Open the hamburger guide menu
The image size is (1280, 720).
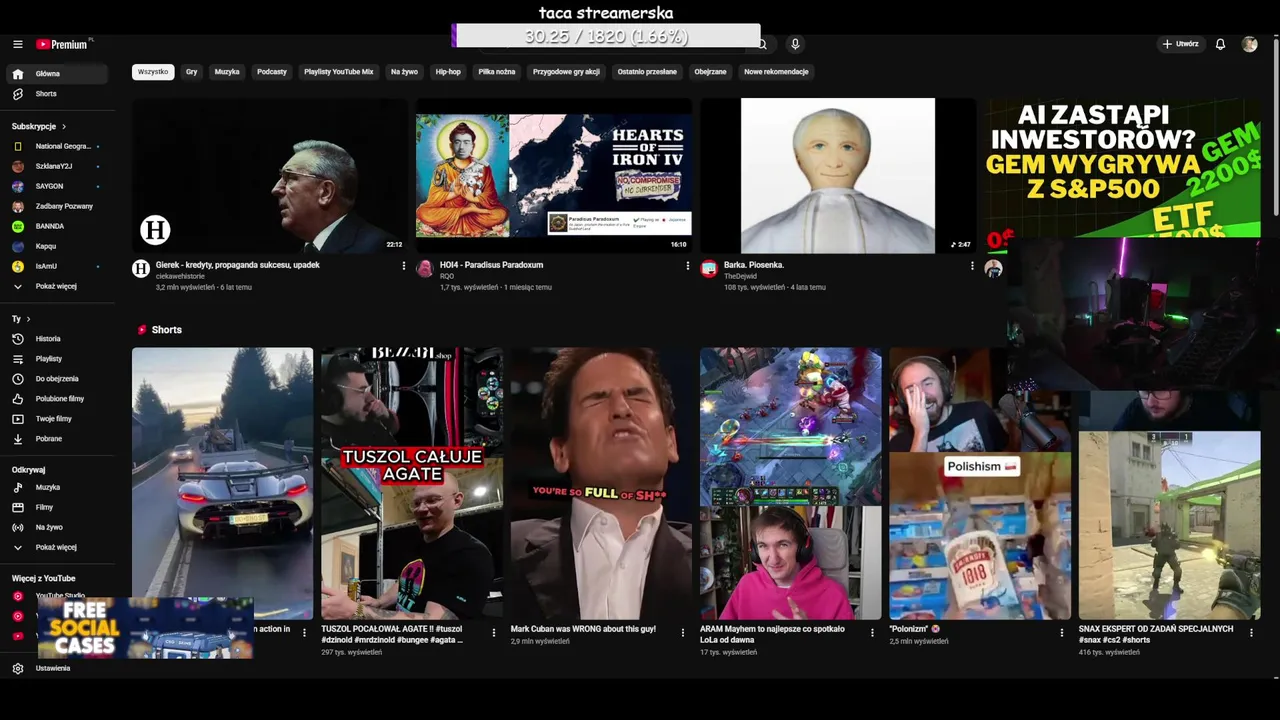click(17, 44)
